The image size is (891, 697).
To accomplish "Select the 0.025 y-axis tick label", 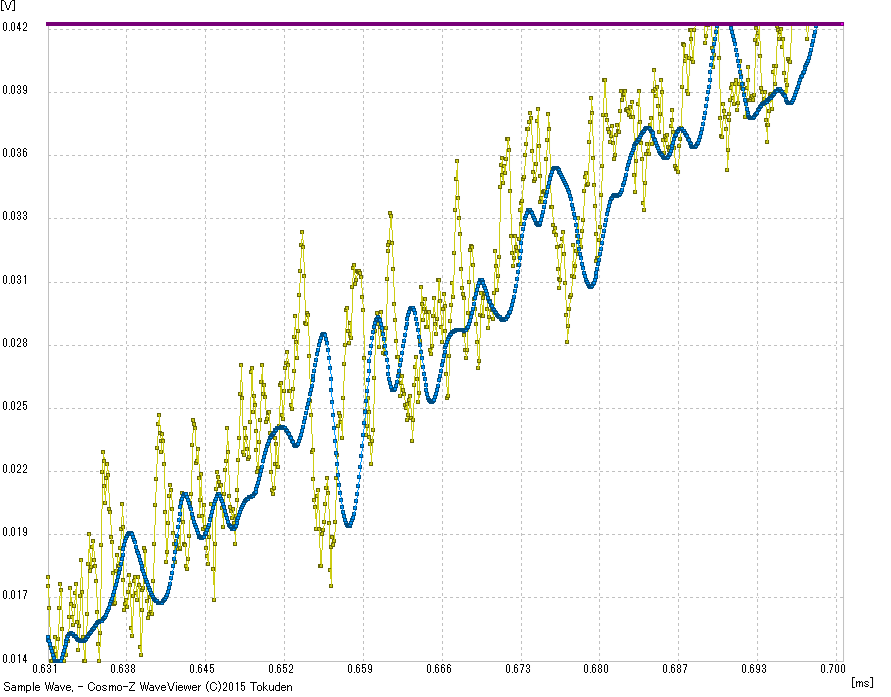I will click(15, 407).
